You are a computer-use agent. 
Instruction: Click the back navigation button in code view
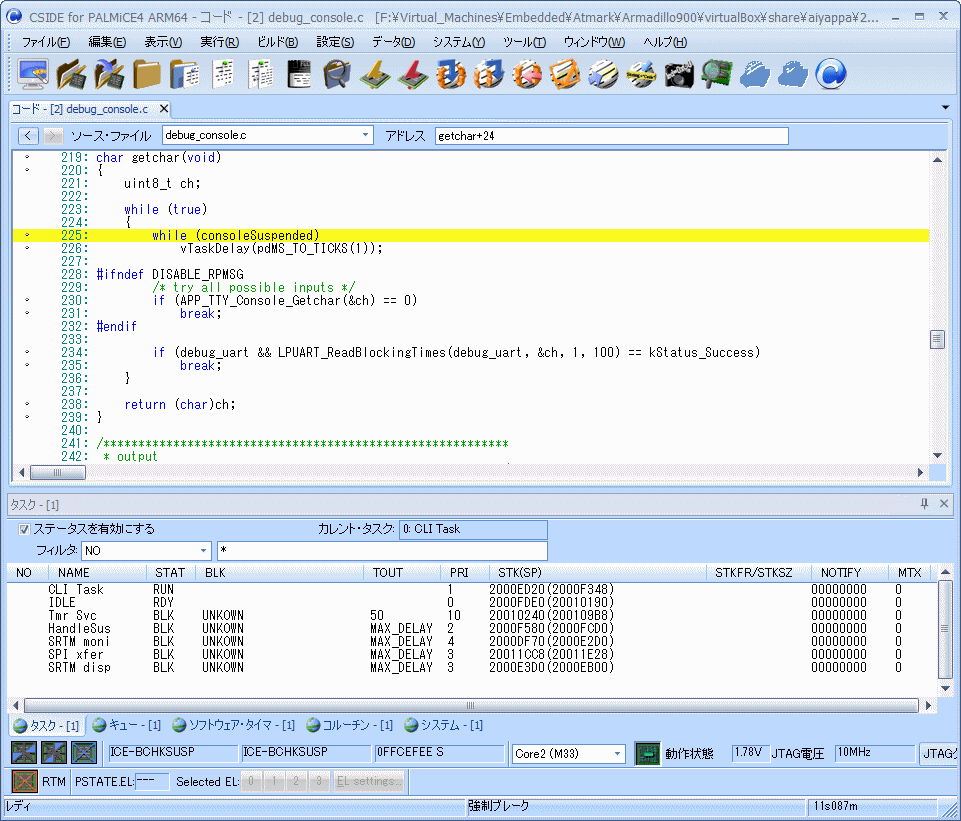point(28,135)
